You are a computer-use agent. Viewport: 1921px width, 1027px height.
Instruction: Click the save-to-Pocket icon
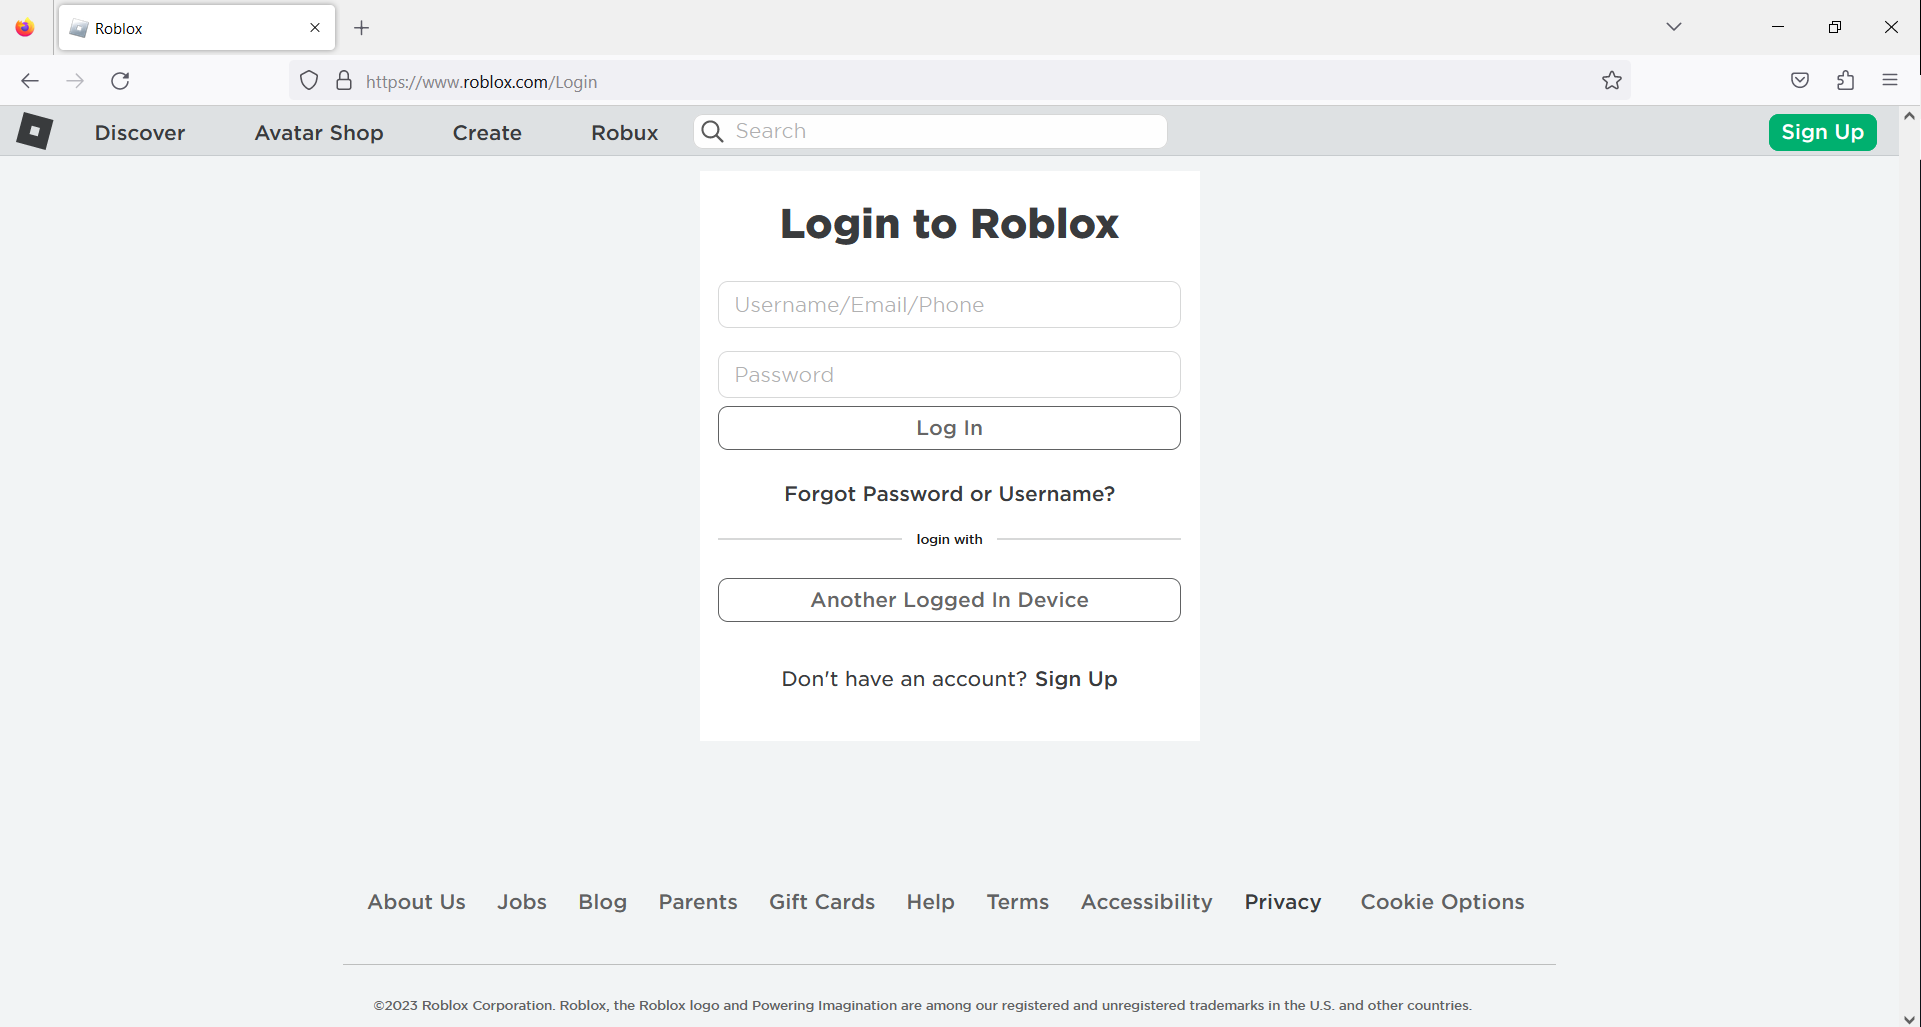click(1800, 80)
